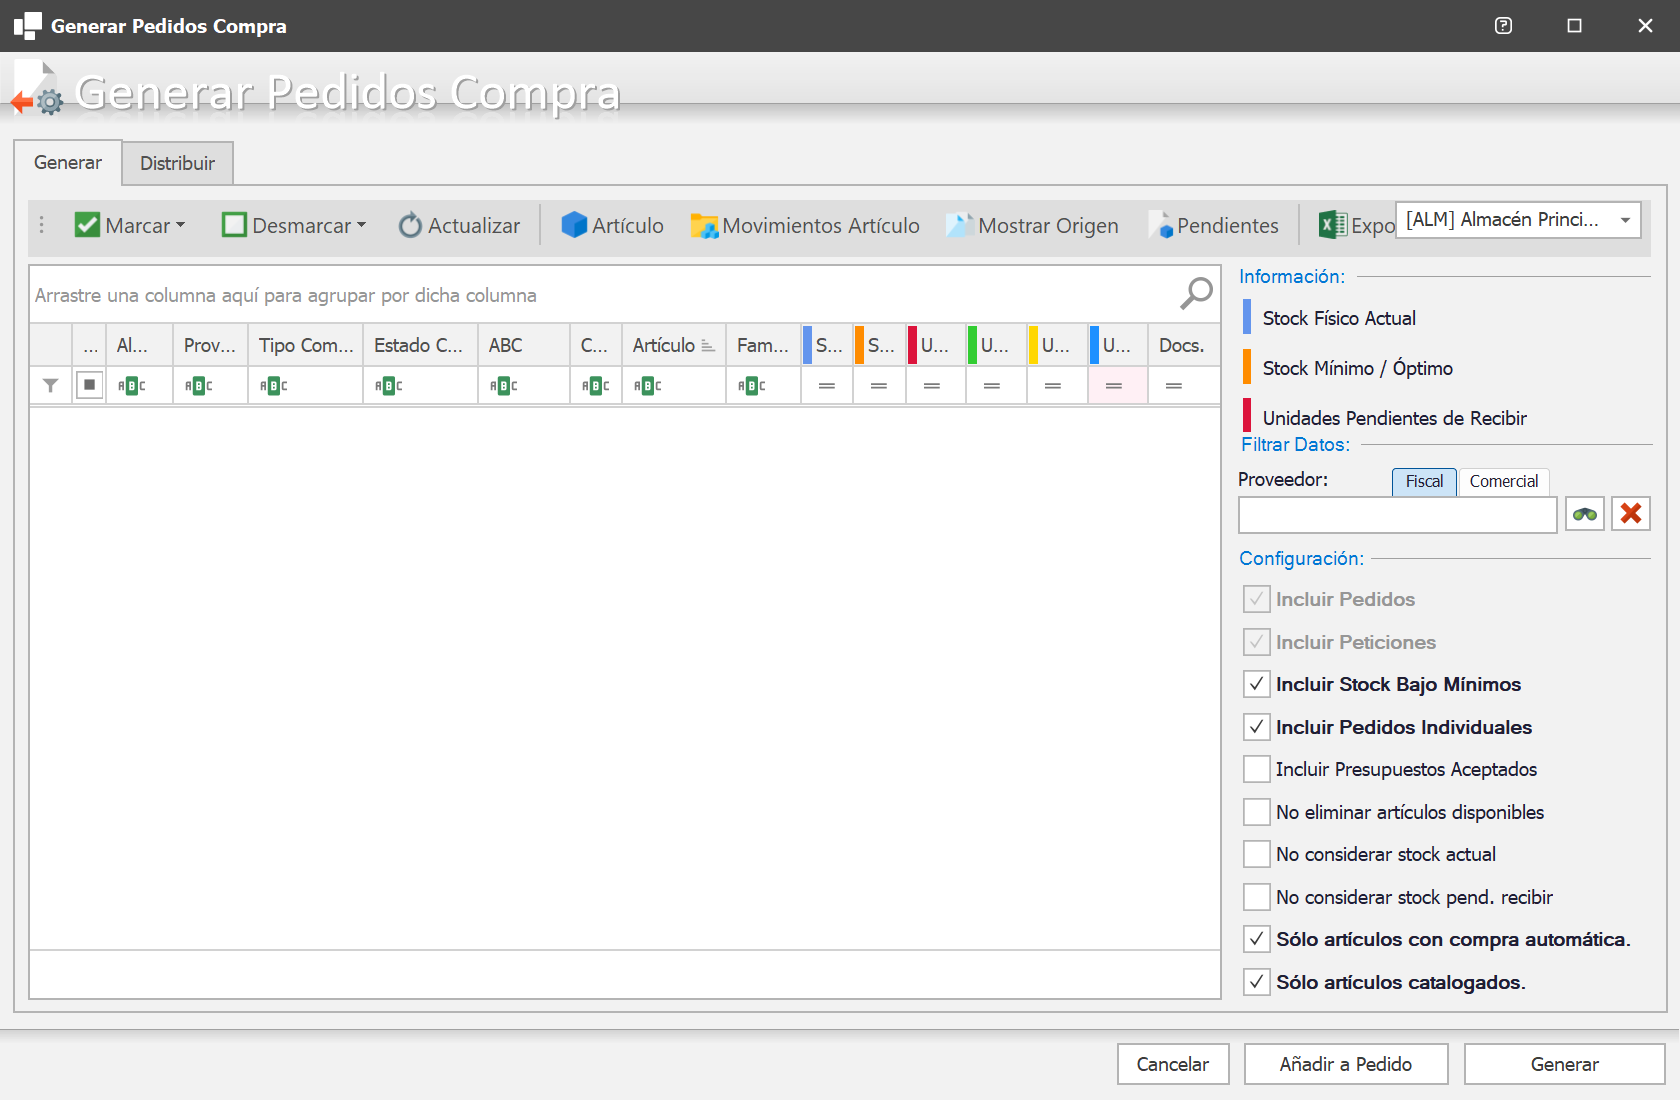Click the Excel export icon
Viewport: 1680px width, 1100px height.
(x=1332, y=225)
